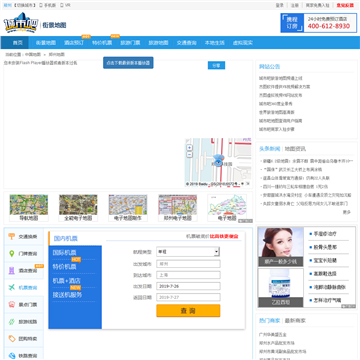Image resolution: width=360 pixels, height=360 pixels.
Task: Click the 携程订房 400-612-8930 banner
Action: click(x=318, y=23)
